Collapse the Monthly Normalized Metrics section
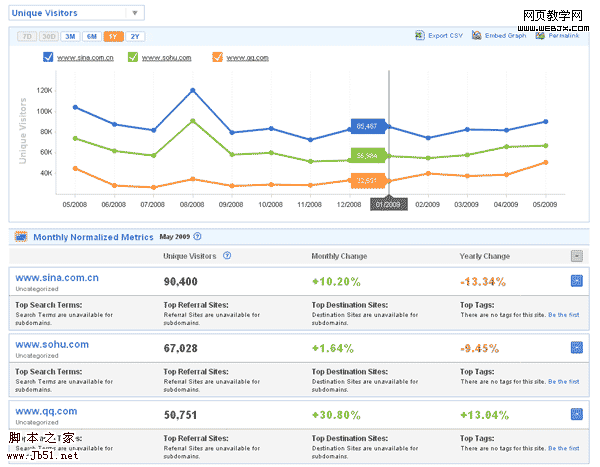The width and height of the screenshot is (600, 467). [x=20, y=237]
